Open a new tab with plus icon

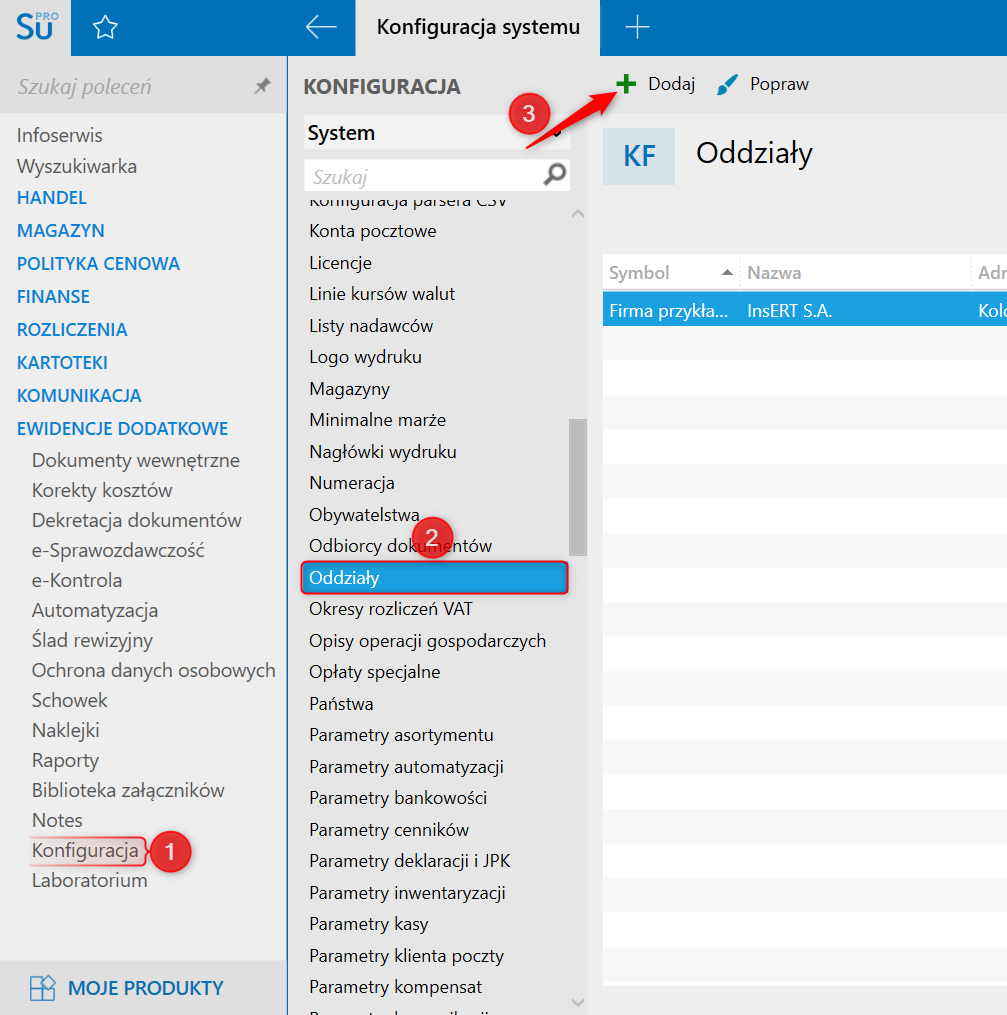pyautogui.click(x=637, y=28)
